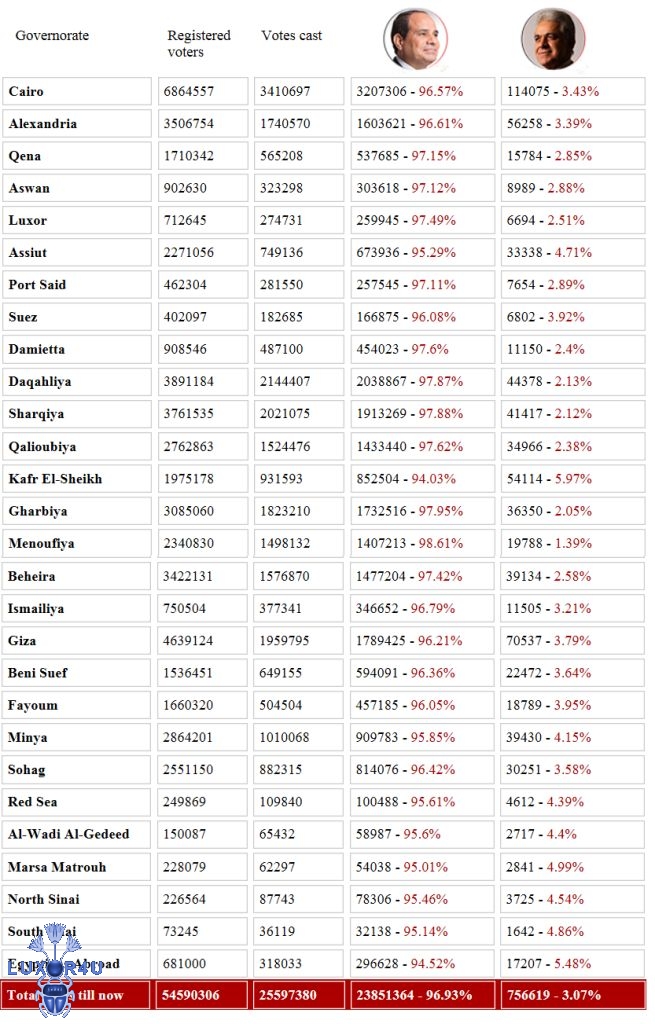Viewport: 655px width, 1024px height.
Task: Select the Al-Wadi Al-Gedeed row label
Action: [77, 834]
